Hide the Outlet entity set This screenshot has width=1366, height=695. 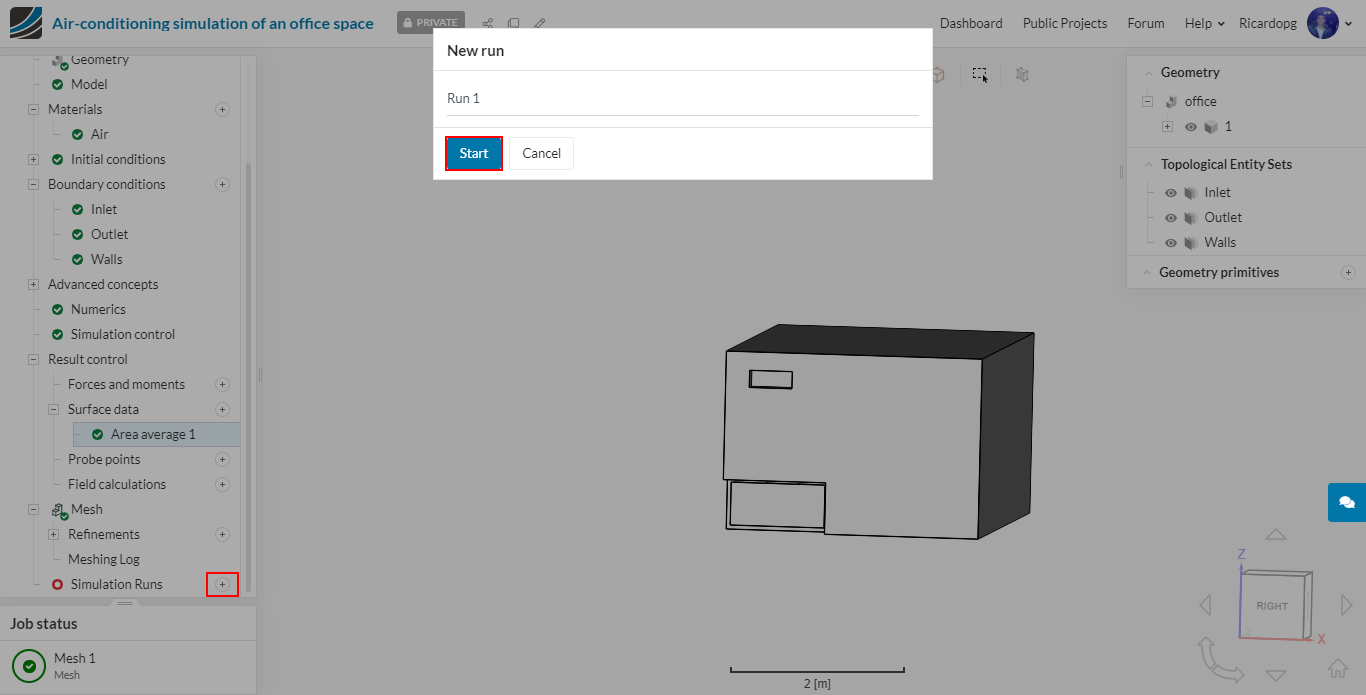pyautogui.click(x=1171, y=218)
